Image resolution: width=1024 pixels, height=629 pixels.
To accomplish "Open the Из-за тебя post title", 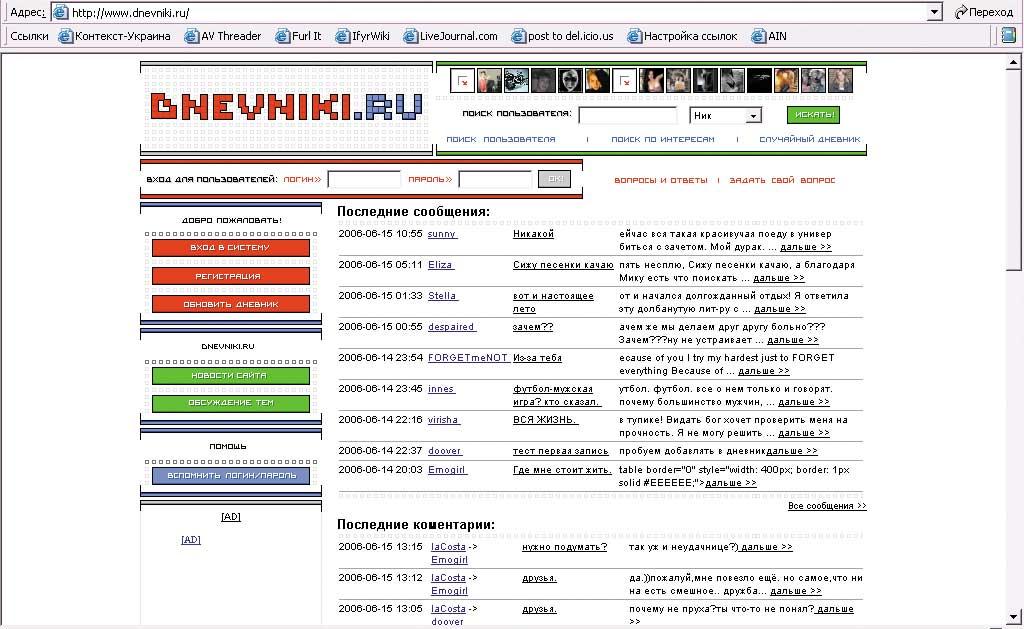I will (537, 358).
